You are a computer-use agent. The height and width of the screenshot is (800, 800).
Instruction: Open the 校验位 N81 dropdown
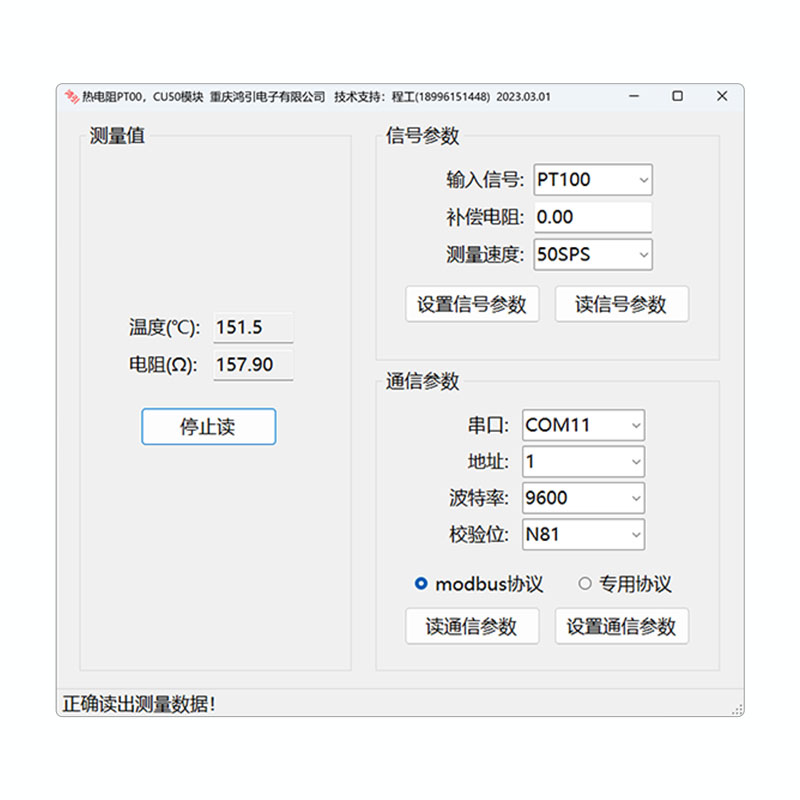pyautogui.click(x=583, y=535)
